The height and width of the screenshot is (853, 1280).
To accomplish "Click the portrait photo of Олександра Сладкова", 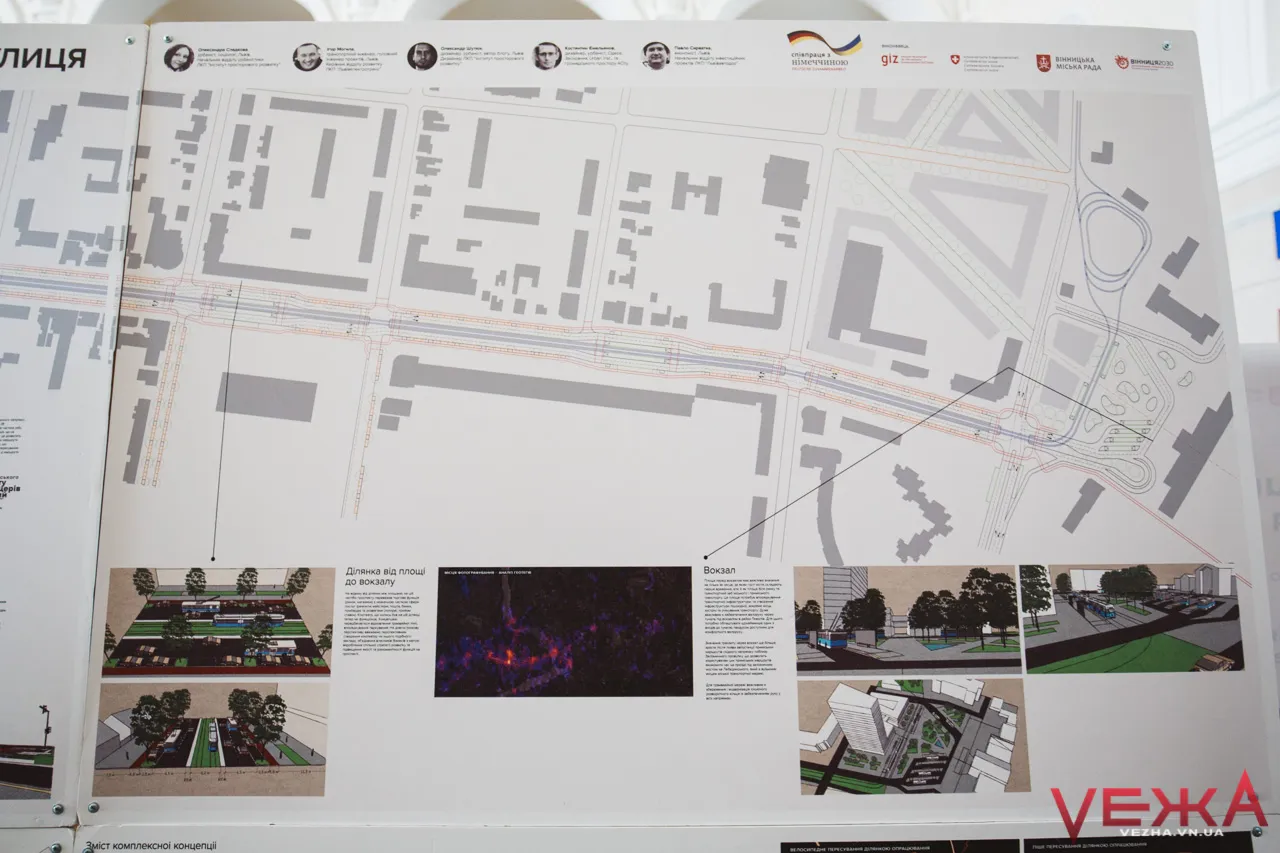I will click(x=179, y=57).
